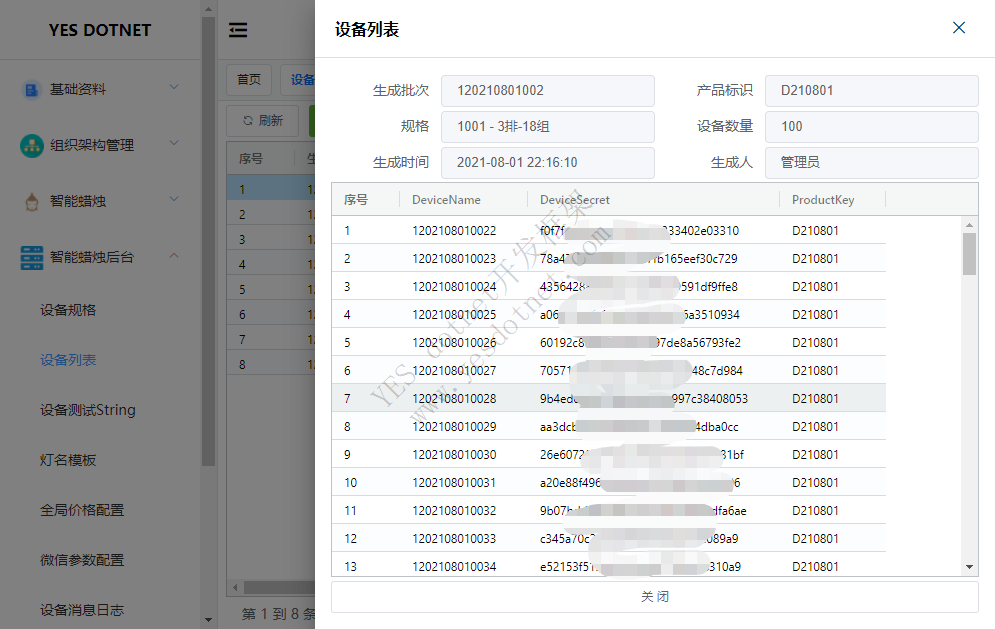Screen dimensions: 995x629
Task: Click the 生成批次 input field
Action: [547, 90]
